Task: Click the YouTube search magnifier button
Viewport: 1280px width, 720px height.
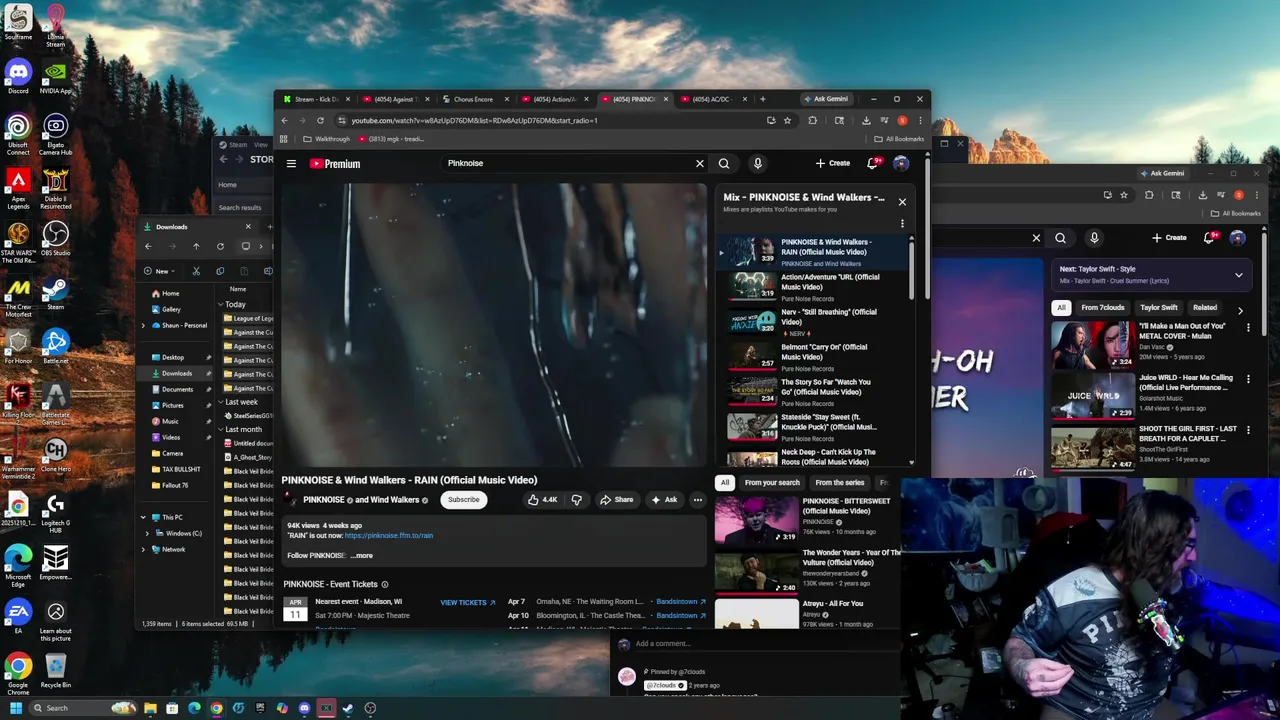Action: [724, 164]
